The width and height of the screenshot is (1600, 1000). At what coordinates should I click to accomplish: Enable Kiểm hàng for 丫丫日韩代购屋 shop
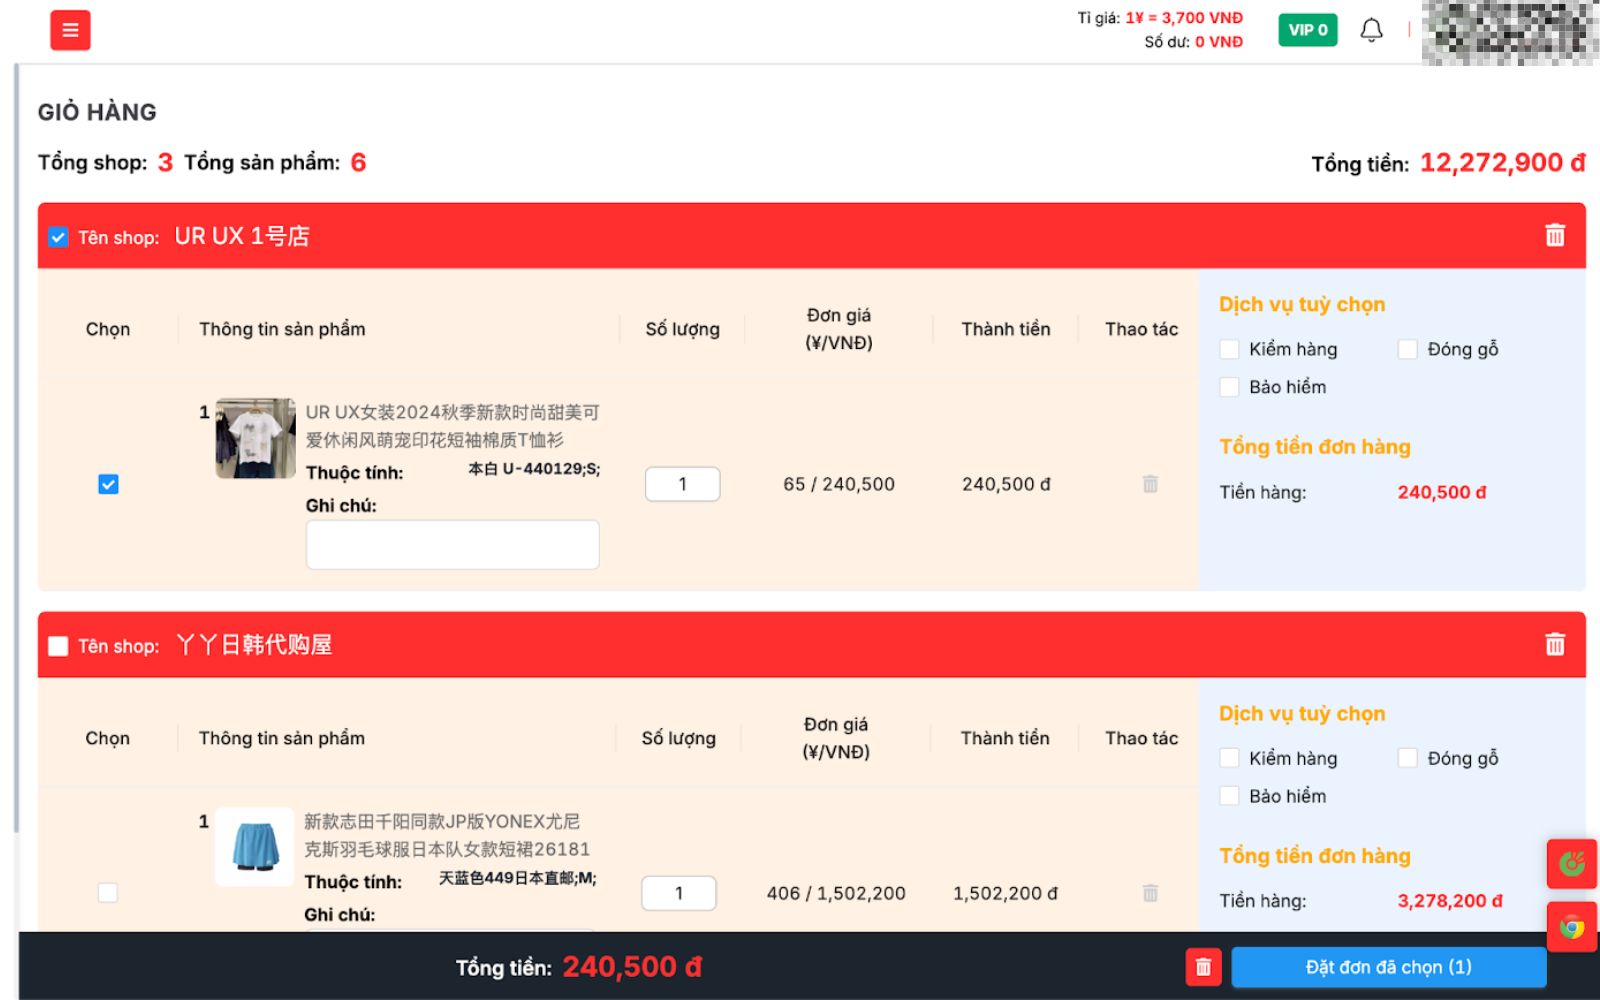click(1230, 758)
